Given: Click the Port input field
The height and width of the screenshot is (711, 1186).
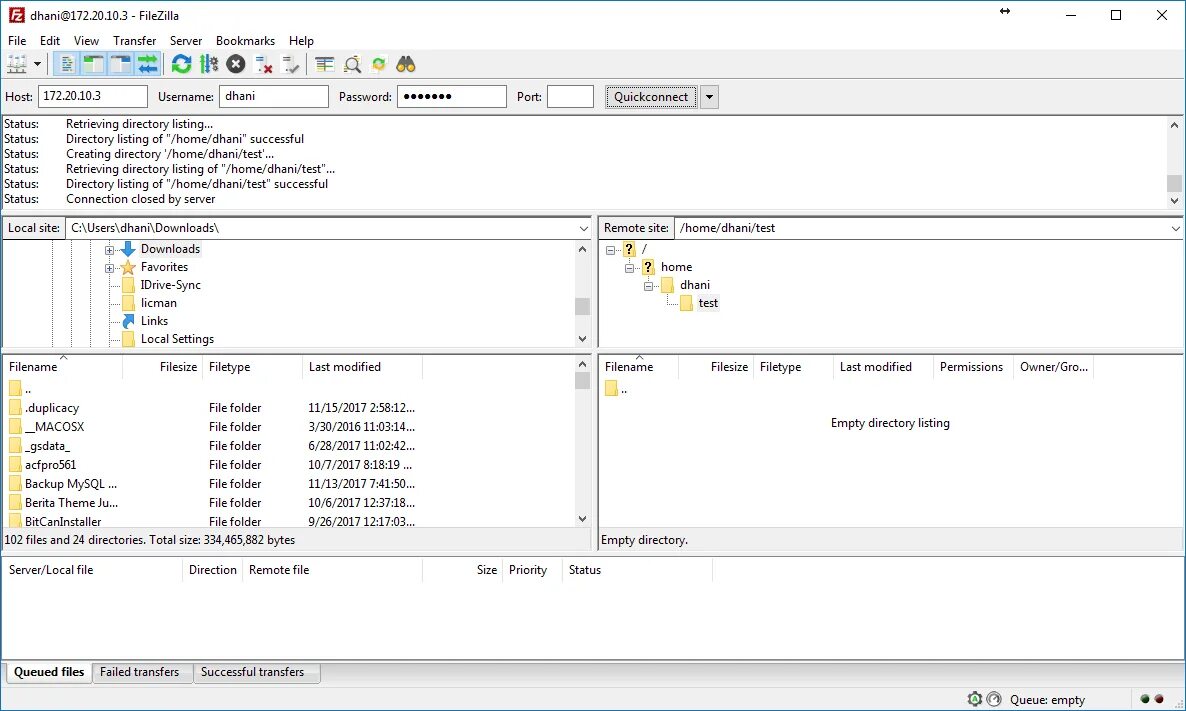Looking at the screenshot, I should (570, 96).
